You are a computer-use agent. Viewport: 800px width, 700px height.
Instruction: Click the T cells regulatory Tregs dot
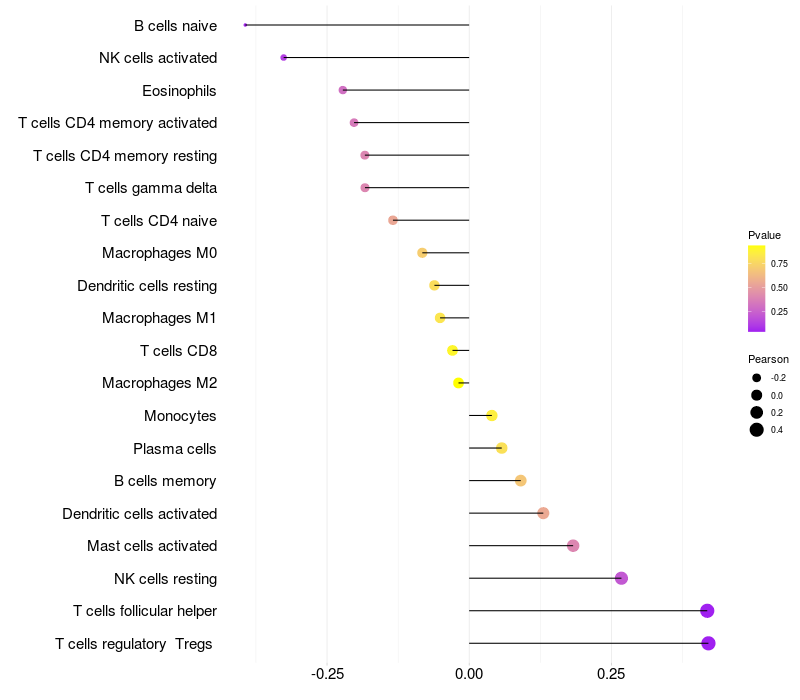tap(708, 643)
